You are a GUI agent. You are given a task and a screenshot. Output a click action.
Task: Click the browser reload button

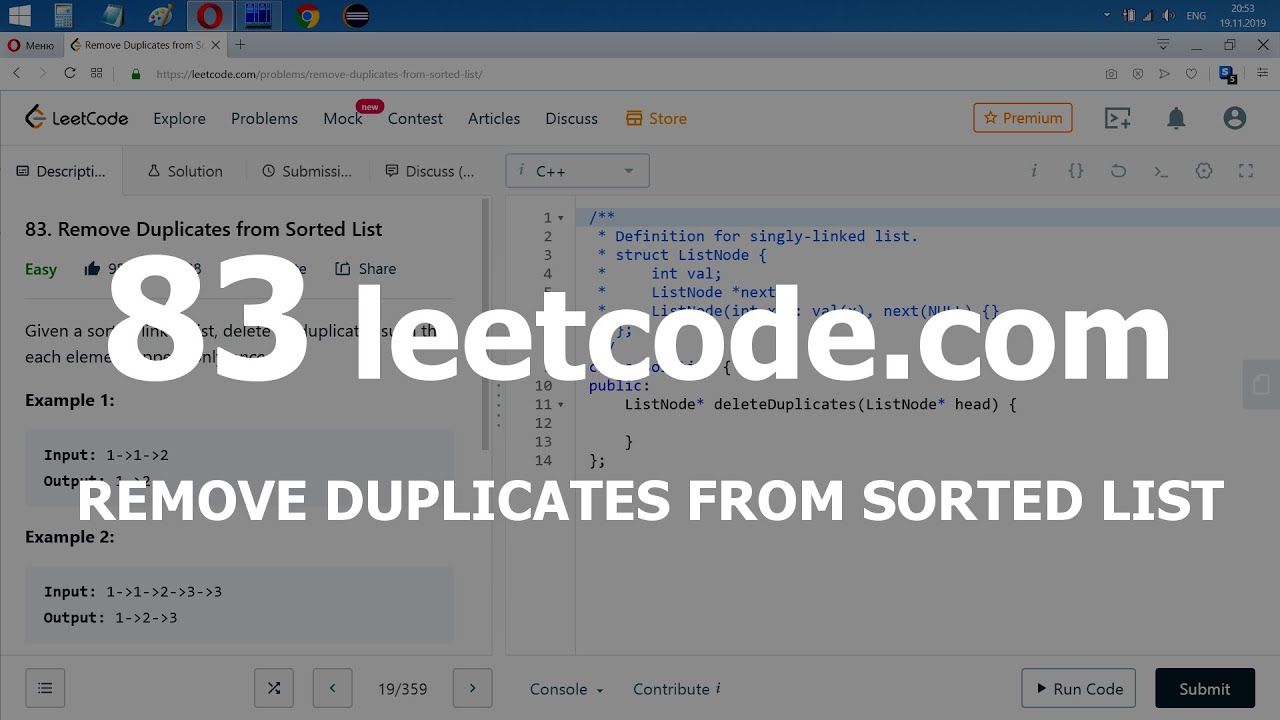(x=70, y=73)
